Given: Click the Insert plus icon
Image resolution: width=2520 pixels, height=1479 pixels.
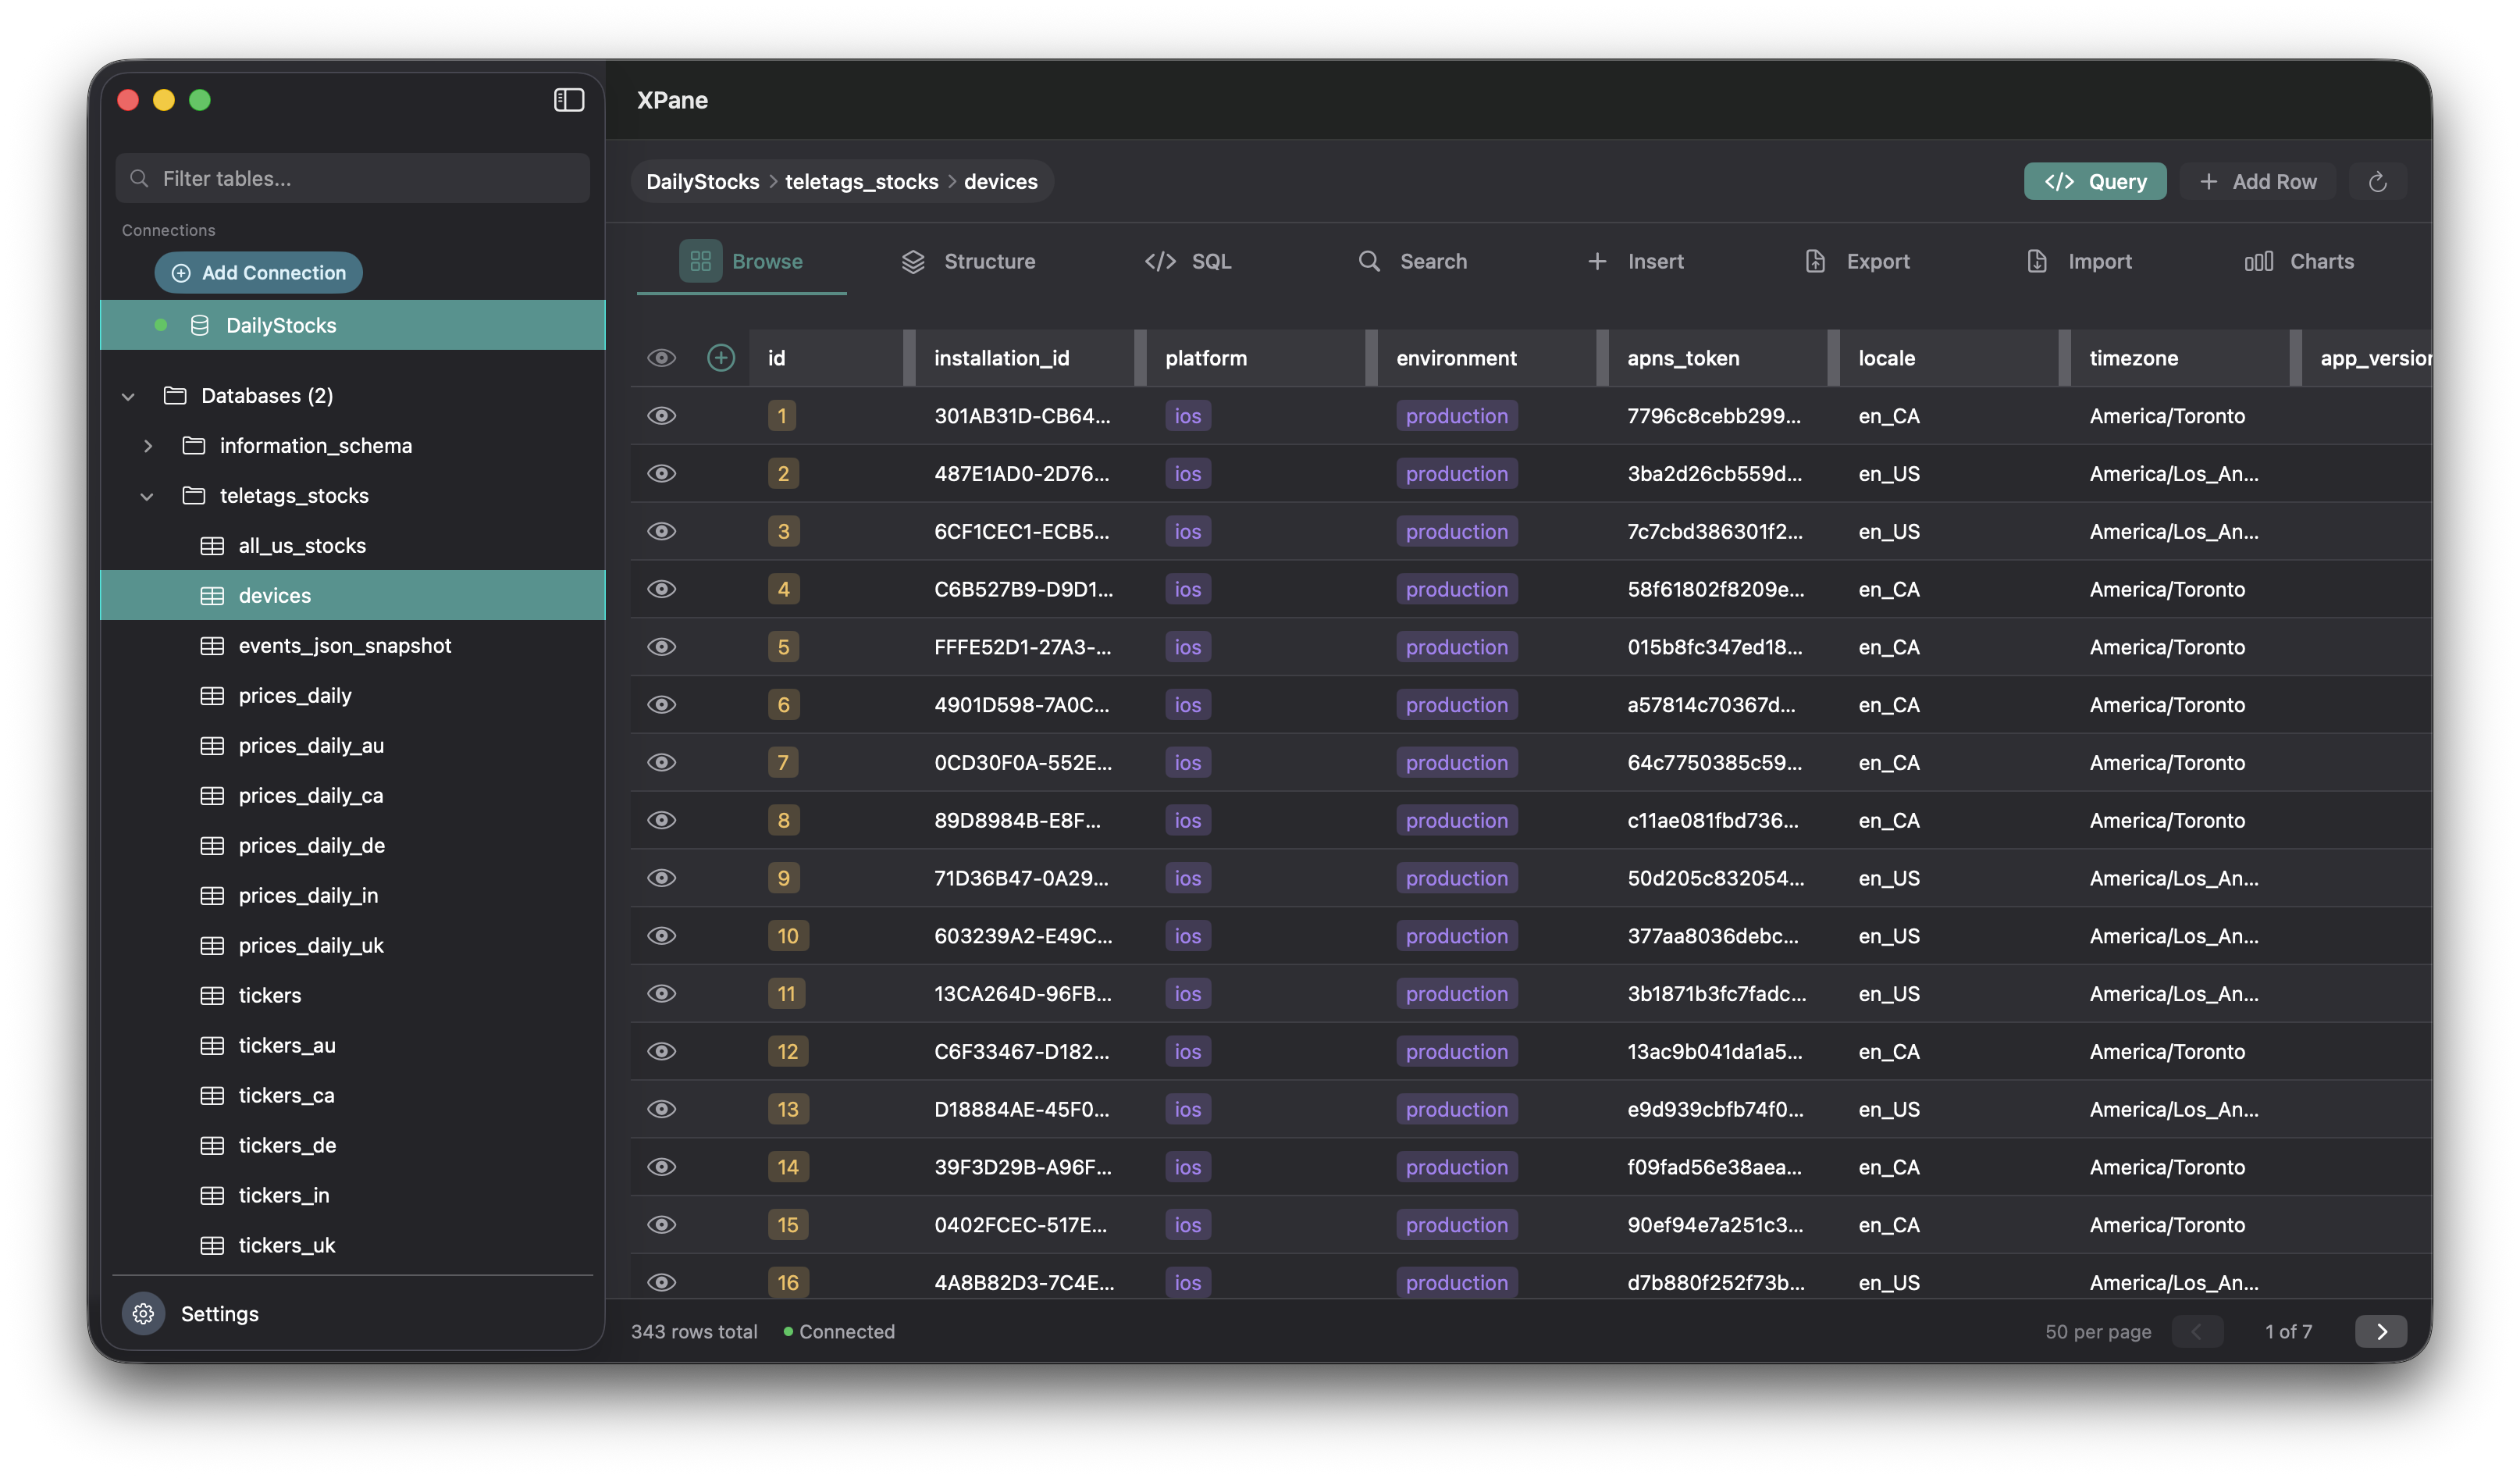Looking at the screenshot, I should point(1597,261).
